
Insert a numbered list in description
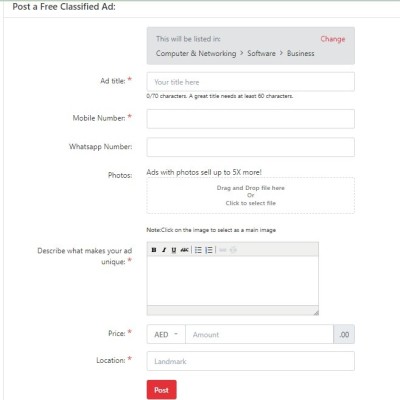[209, 250]
